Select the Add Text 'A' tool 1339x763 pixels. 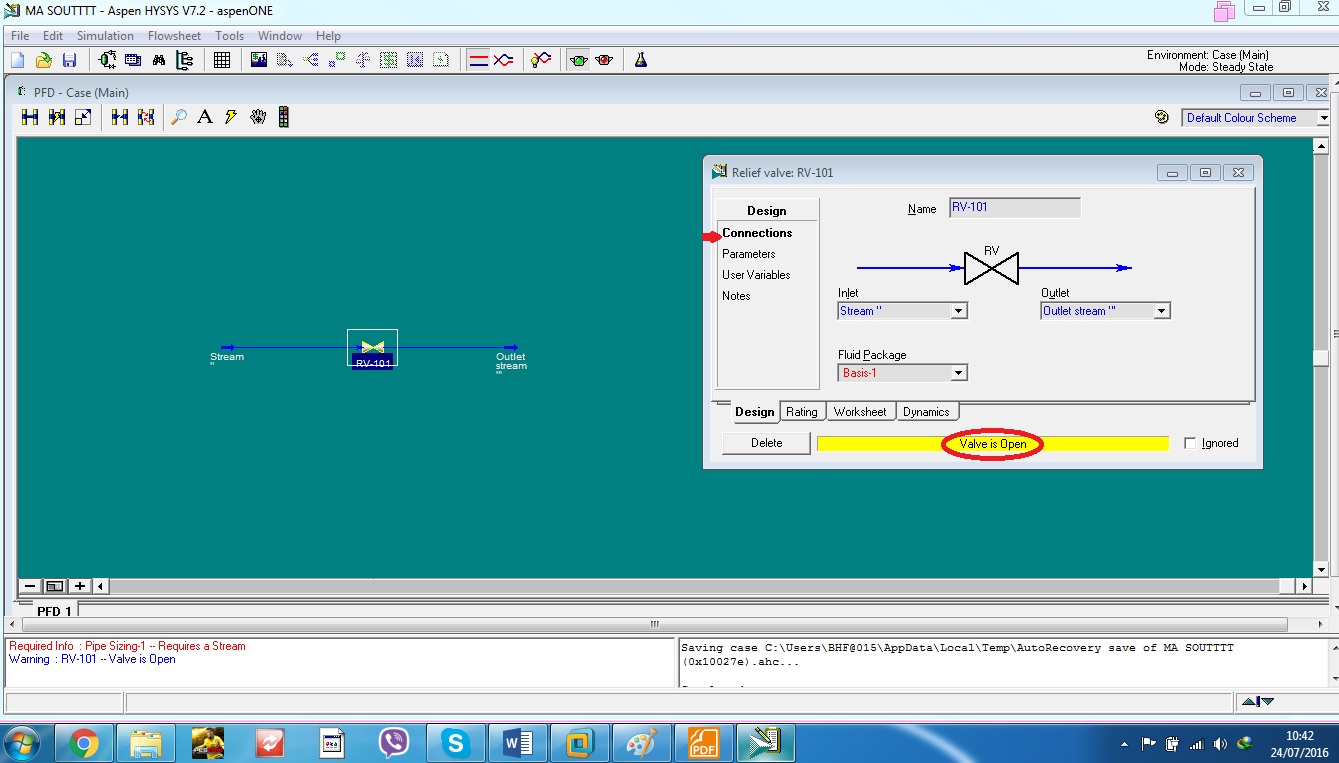pyautogui.click(x=205, y=117)
